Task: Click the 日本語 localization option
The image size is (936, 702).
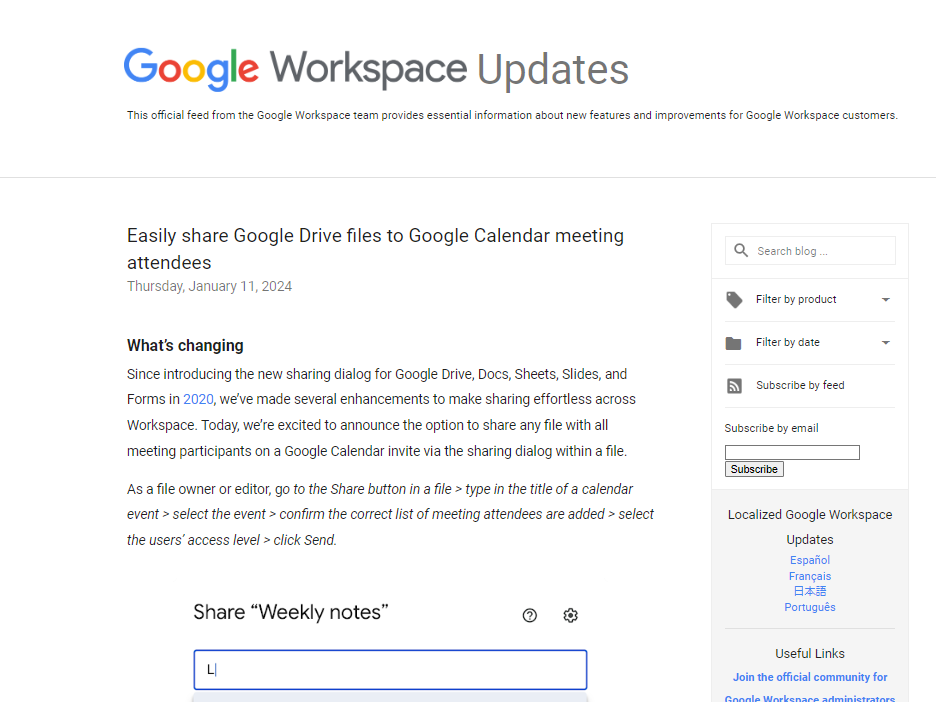Action: pyautogui.click(x=809, y=591)
